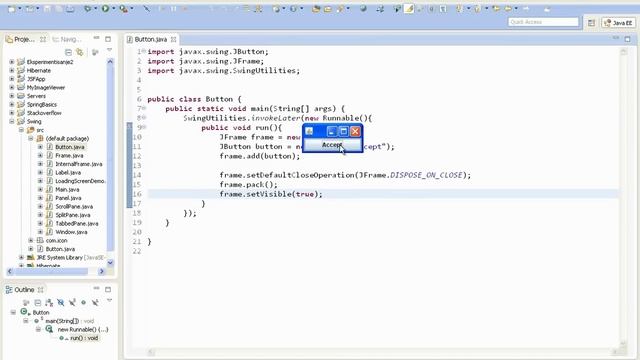The height and width of the screenshot is (360, 640).
Task: Expand the Hibernate project
Action: coord(12,70)
